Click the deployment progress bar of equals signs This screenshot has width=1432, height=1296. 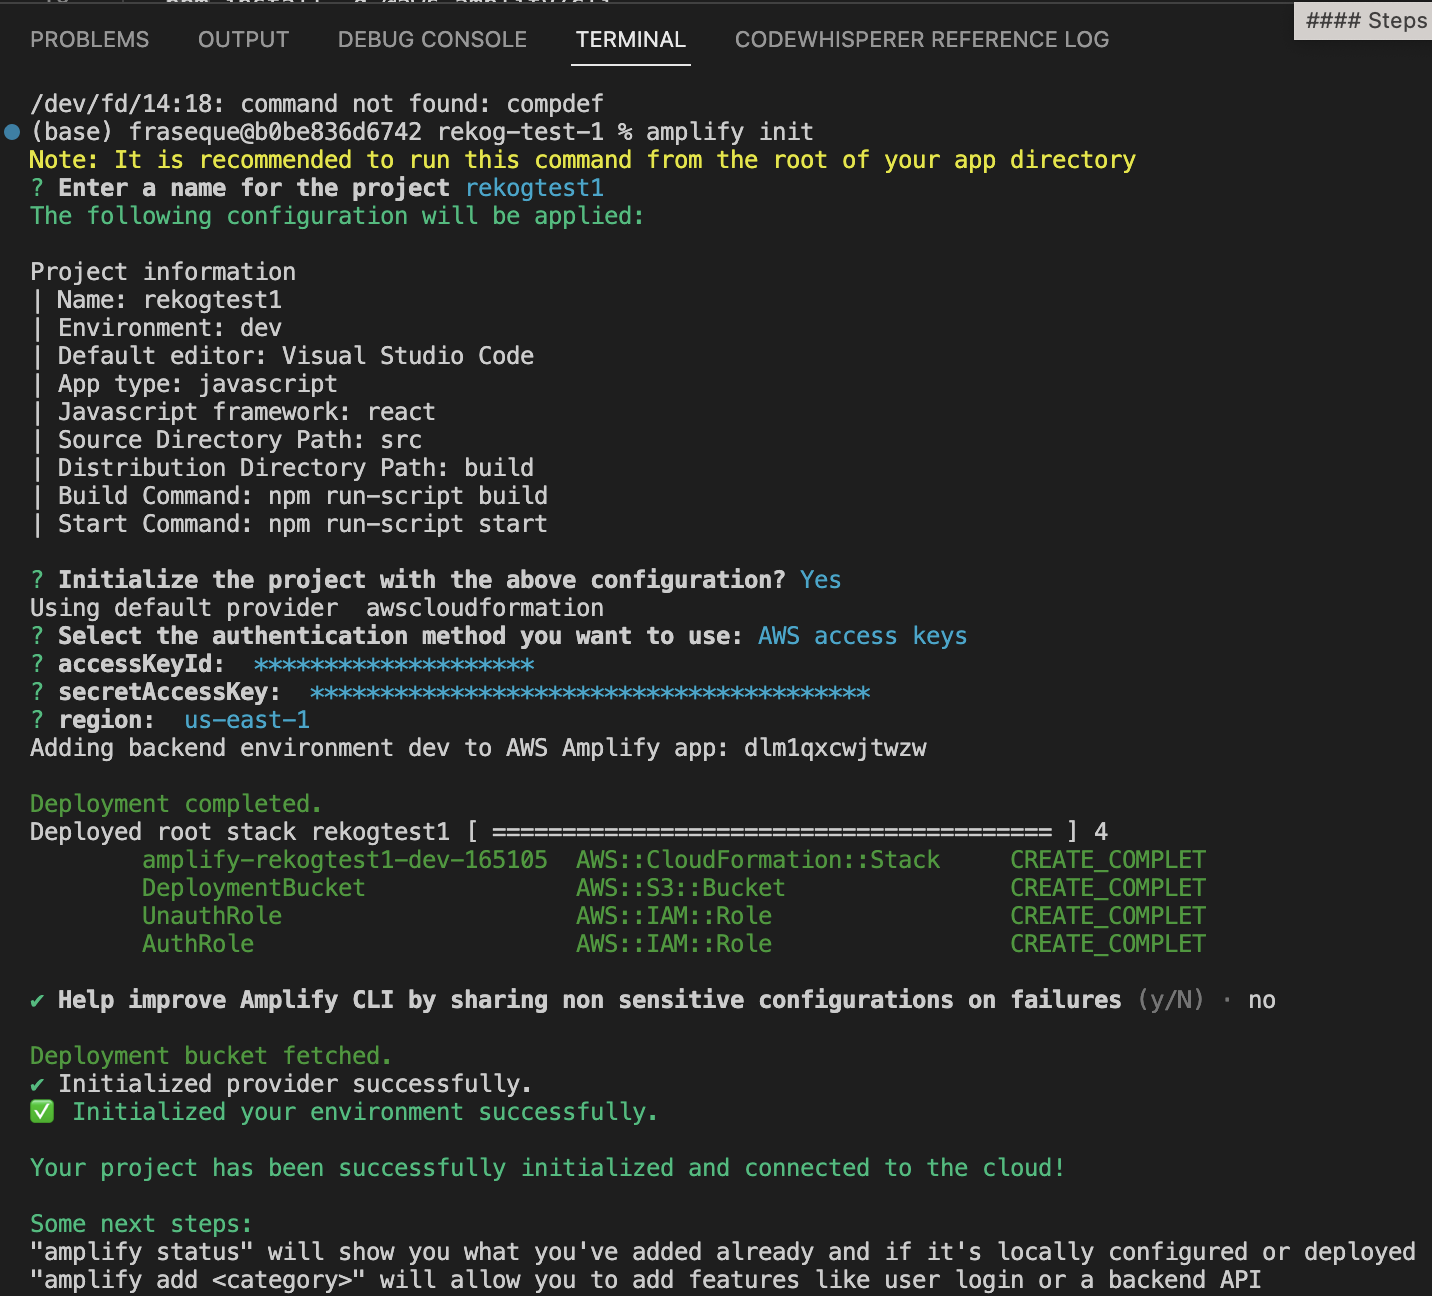(772, 832)
